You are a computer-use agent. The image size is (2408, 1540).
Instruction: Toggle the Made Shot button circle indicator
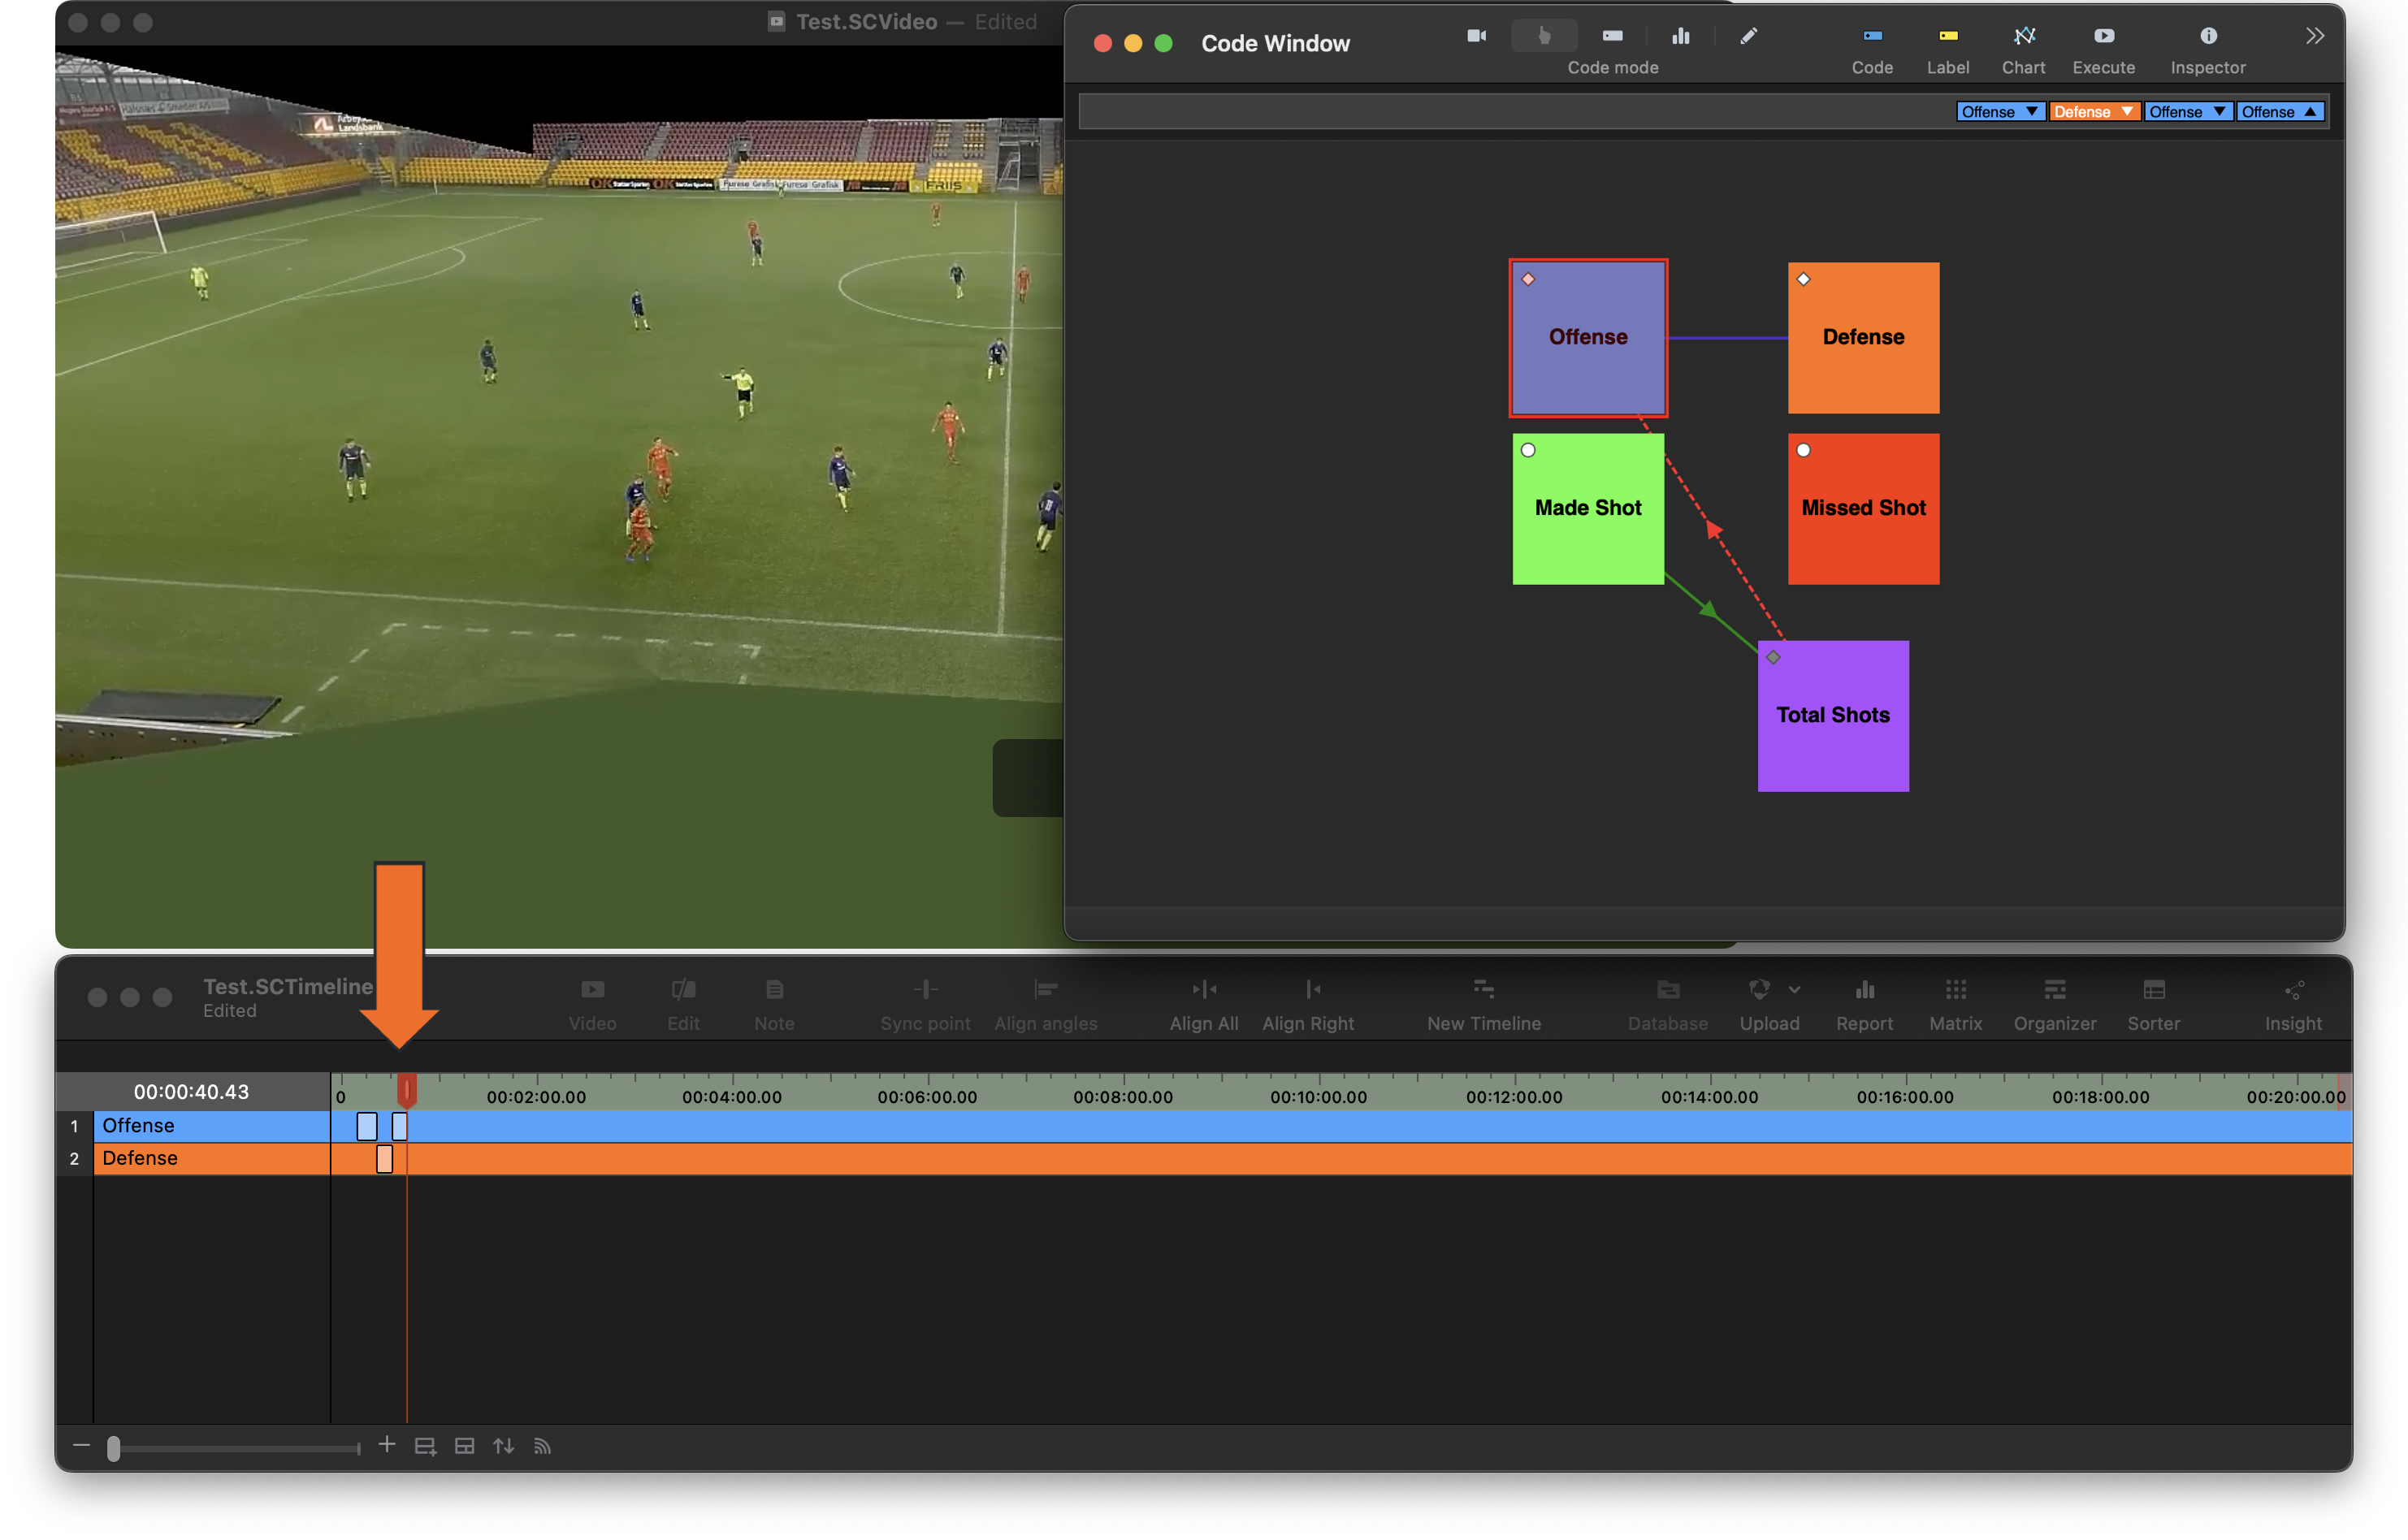[1528, 450]
